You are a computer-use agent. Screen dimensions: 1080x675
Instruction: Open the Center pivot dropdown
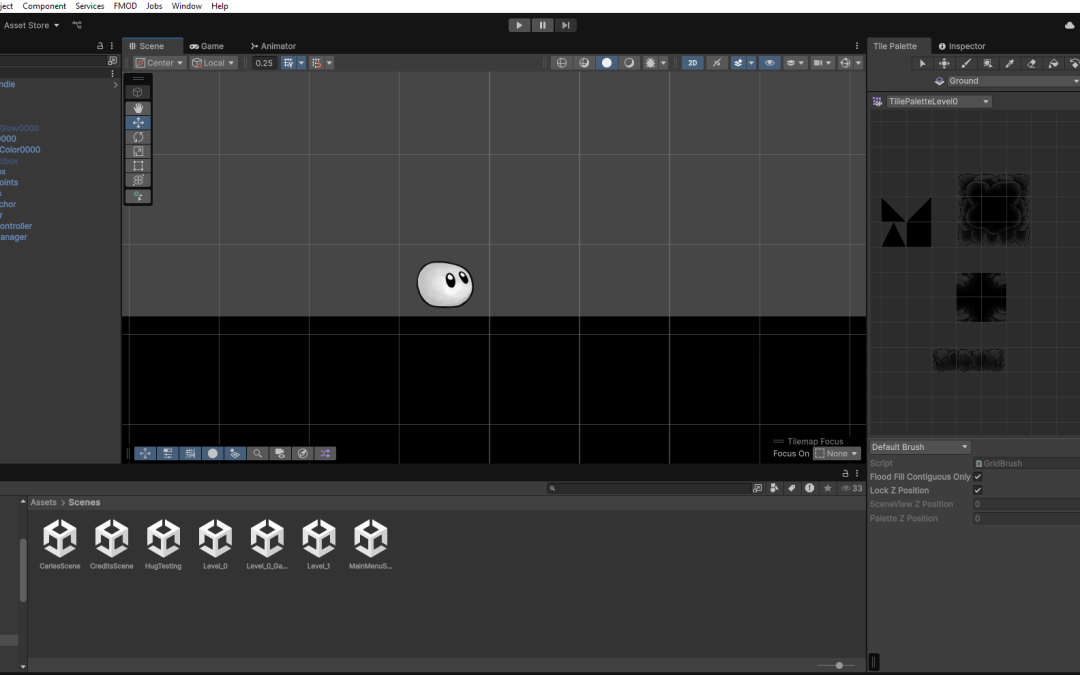[x=159, y=63]
